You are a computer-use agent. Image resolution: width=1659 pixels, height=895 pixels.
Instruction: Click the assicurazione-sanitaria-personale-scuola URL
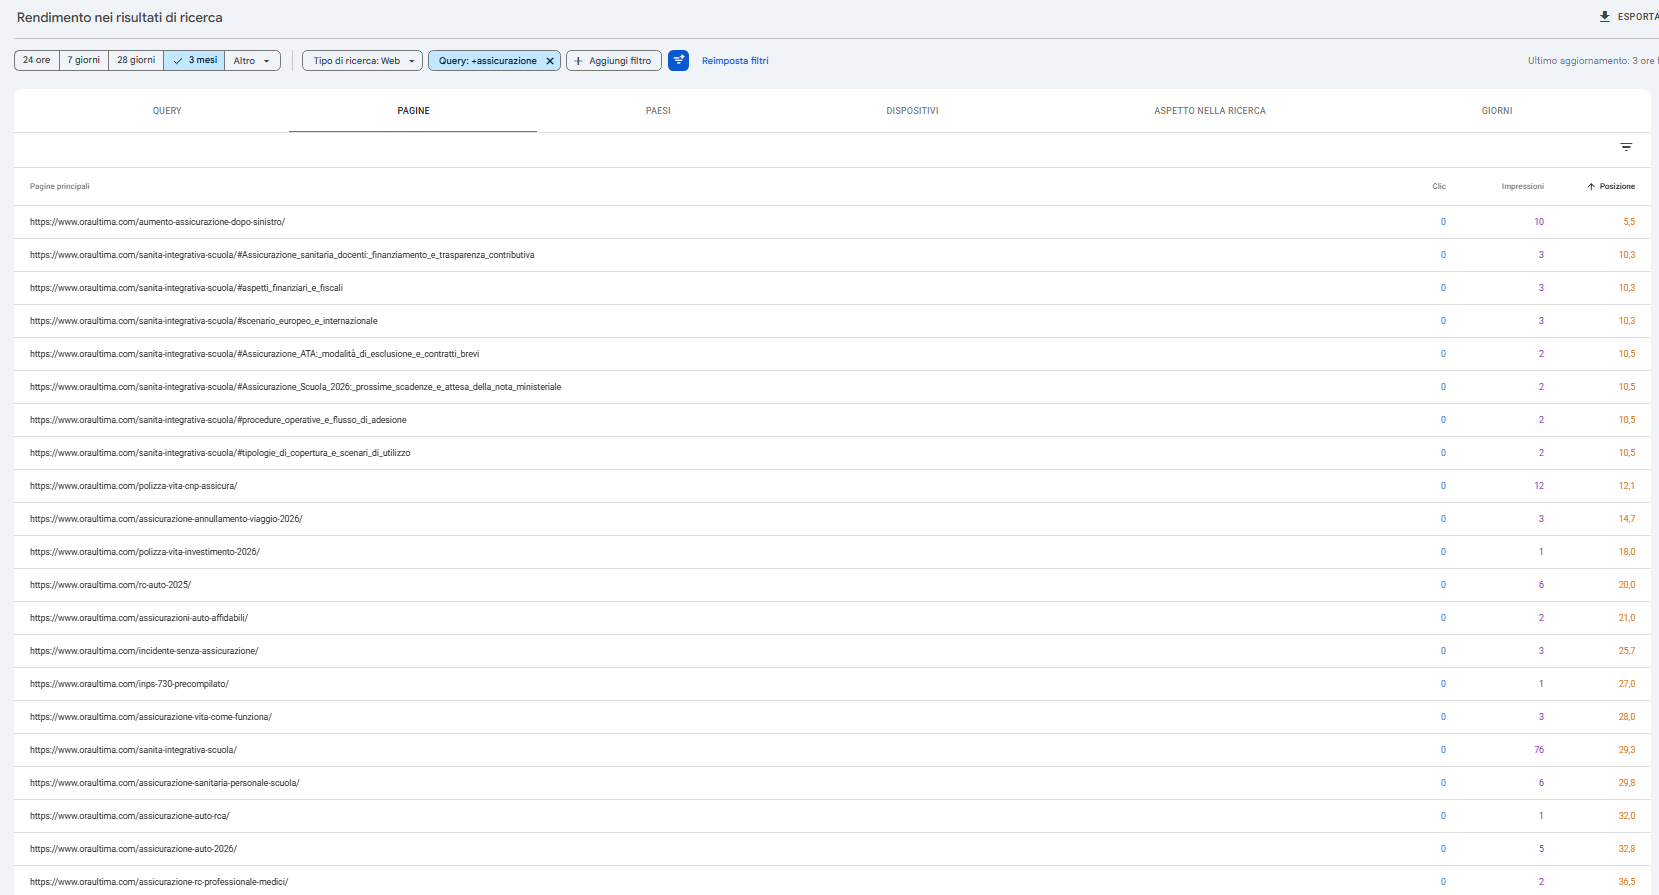[164, 783]
